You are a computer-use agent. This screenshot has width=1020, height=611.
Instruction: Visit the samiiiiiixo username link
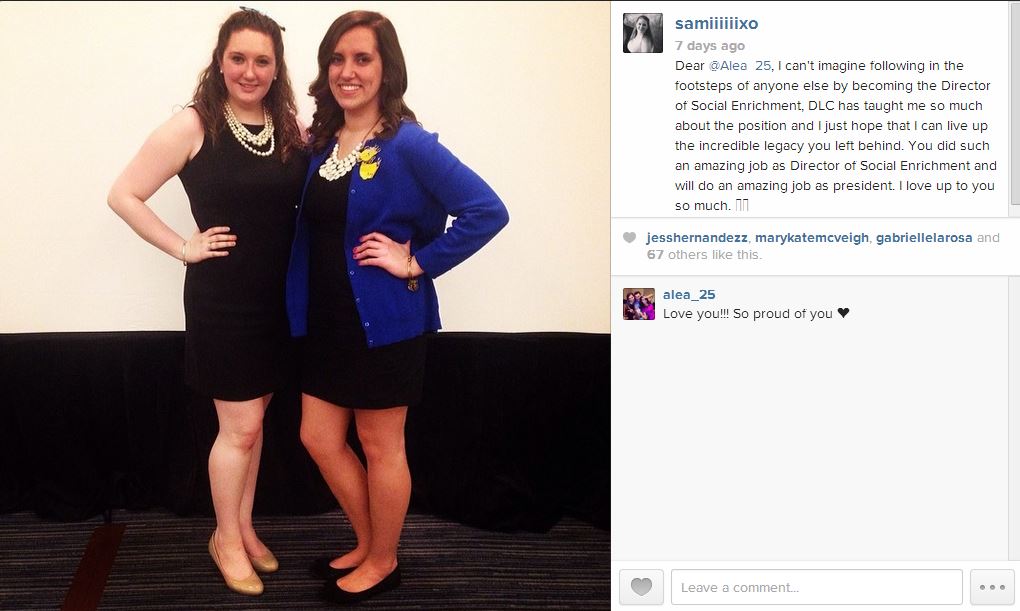[x=716, y=23]
